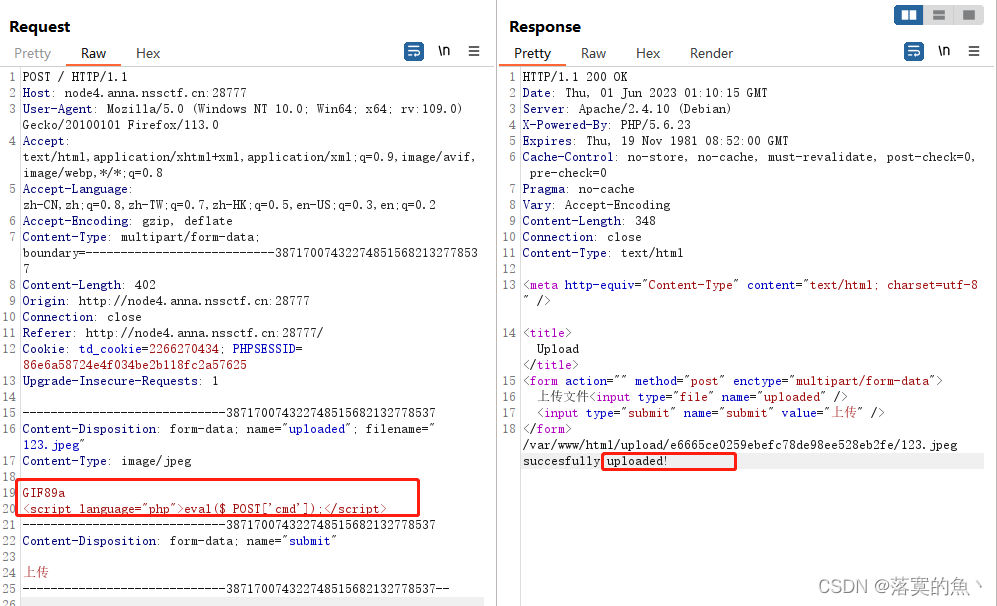Switch to top-bottom stacked layout view
Viewport: 997px width, 606px height.
coord(939,15)
